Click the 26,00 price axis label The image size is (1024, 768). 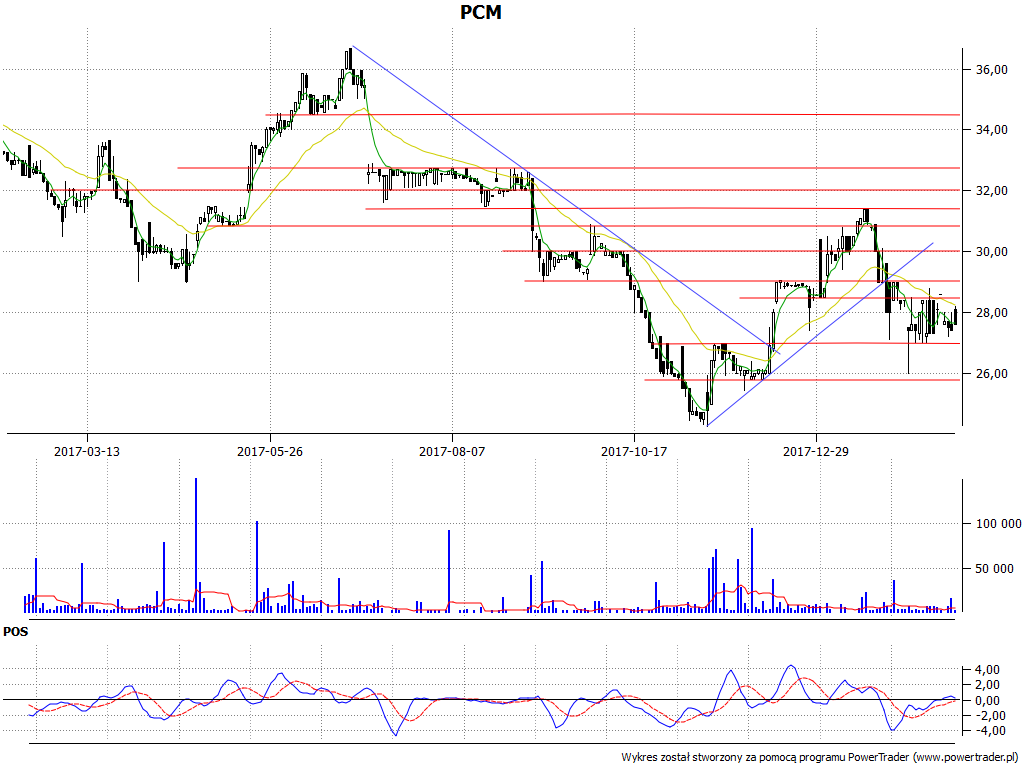pos(991,374)
